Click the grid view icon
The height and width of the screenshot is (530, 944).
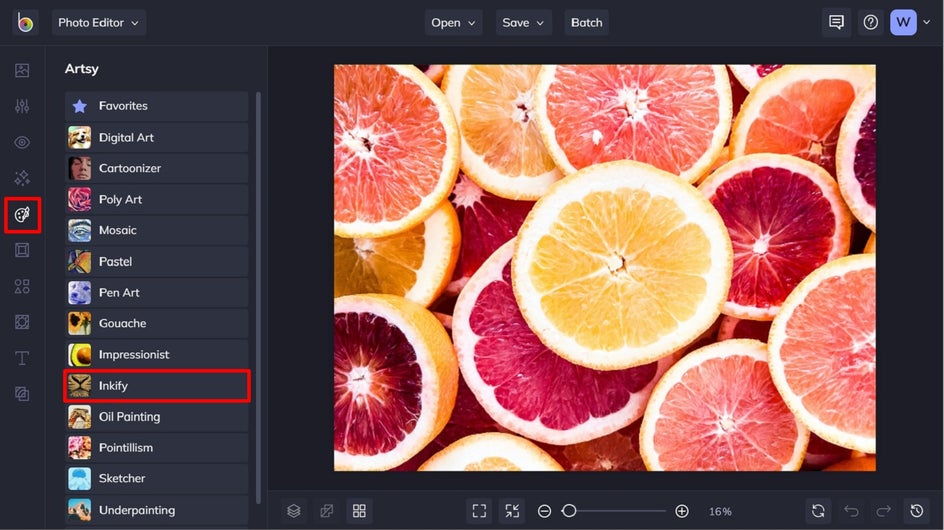(359, 511)
